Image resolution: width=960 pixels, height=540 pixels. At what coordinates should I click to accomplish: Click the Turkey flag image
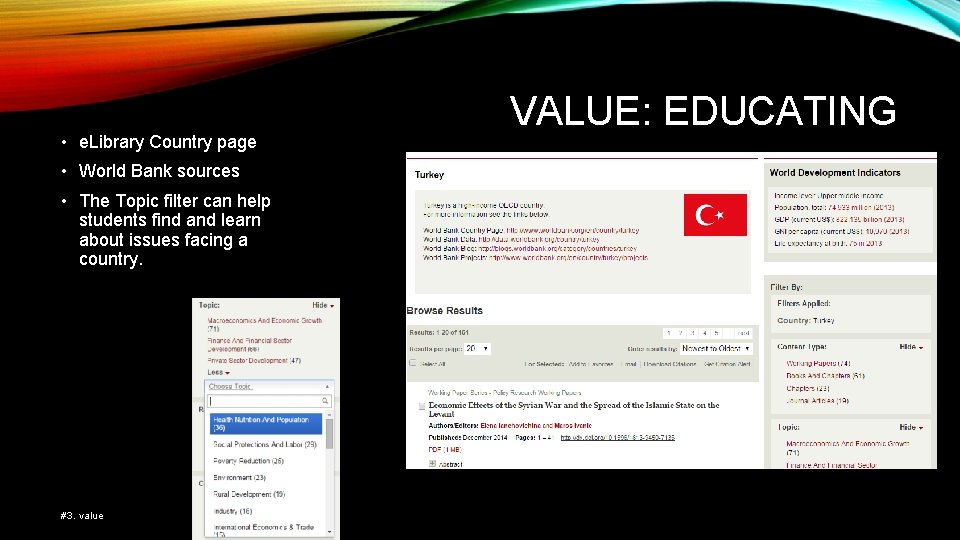715,215
